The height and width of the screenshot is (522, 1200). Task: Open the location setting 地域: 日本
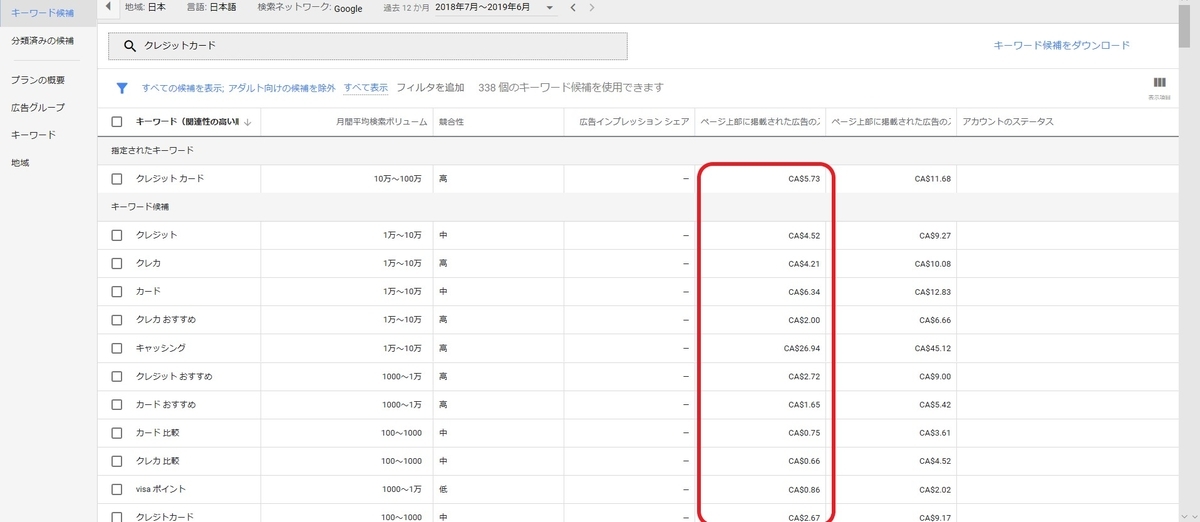146,7
